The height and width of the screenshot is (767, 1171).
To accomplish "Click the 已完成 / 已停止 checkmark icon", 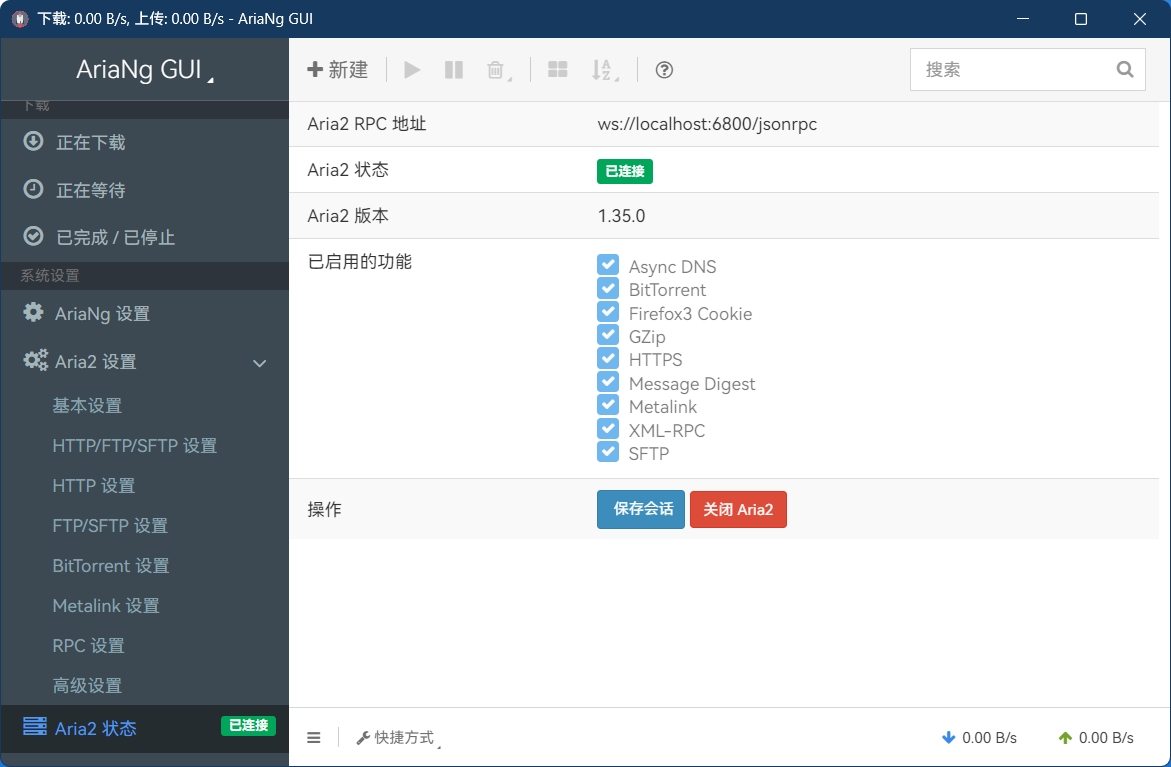I will click(33, 236).
